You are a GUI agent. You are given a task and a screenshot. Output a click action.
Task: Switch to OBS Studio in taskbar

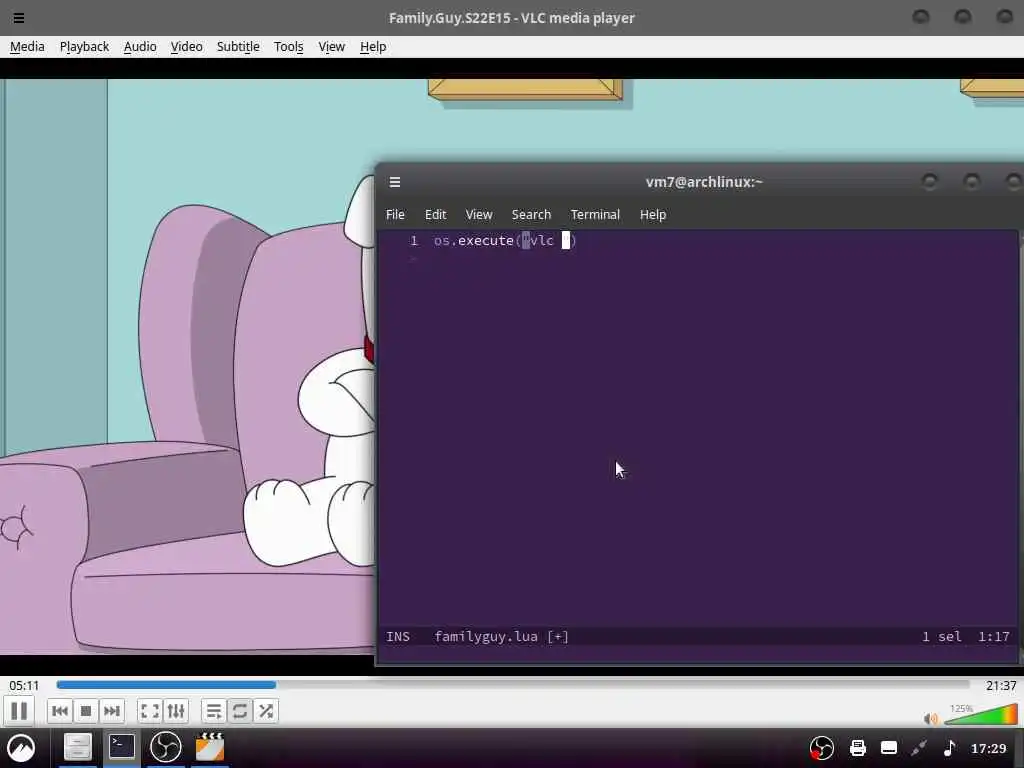(165, 746)
